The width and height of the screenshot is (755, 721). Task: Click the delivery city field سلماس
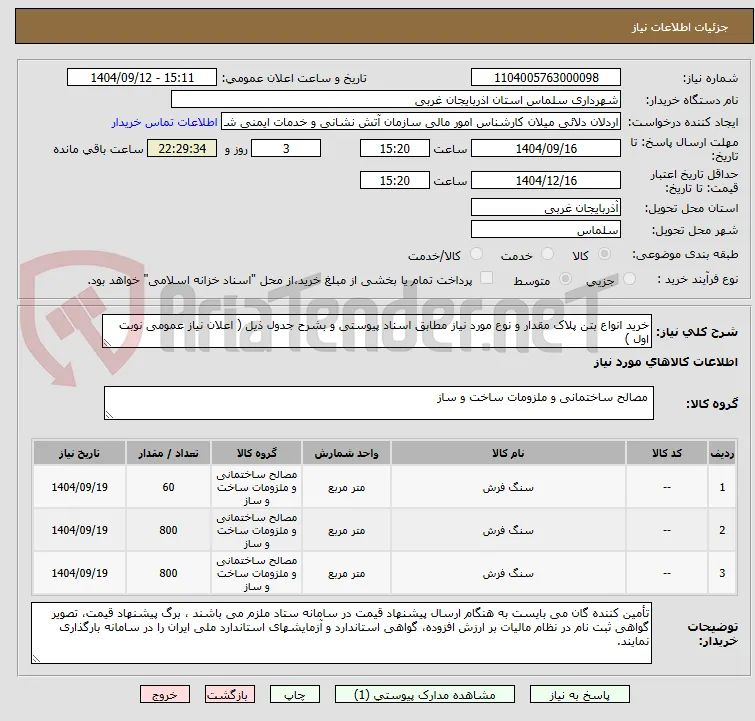[546, 230]
